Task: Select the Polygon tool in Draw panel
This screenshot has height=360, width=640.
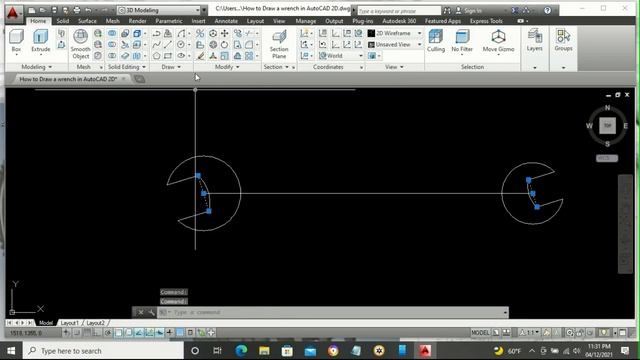Action: 156,56
